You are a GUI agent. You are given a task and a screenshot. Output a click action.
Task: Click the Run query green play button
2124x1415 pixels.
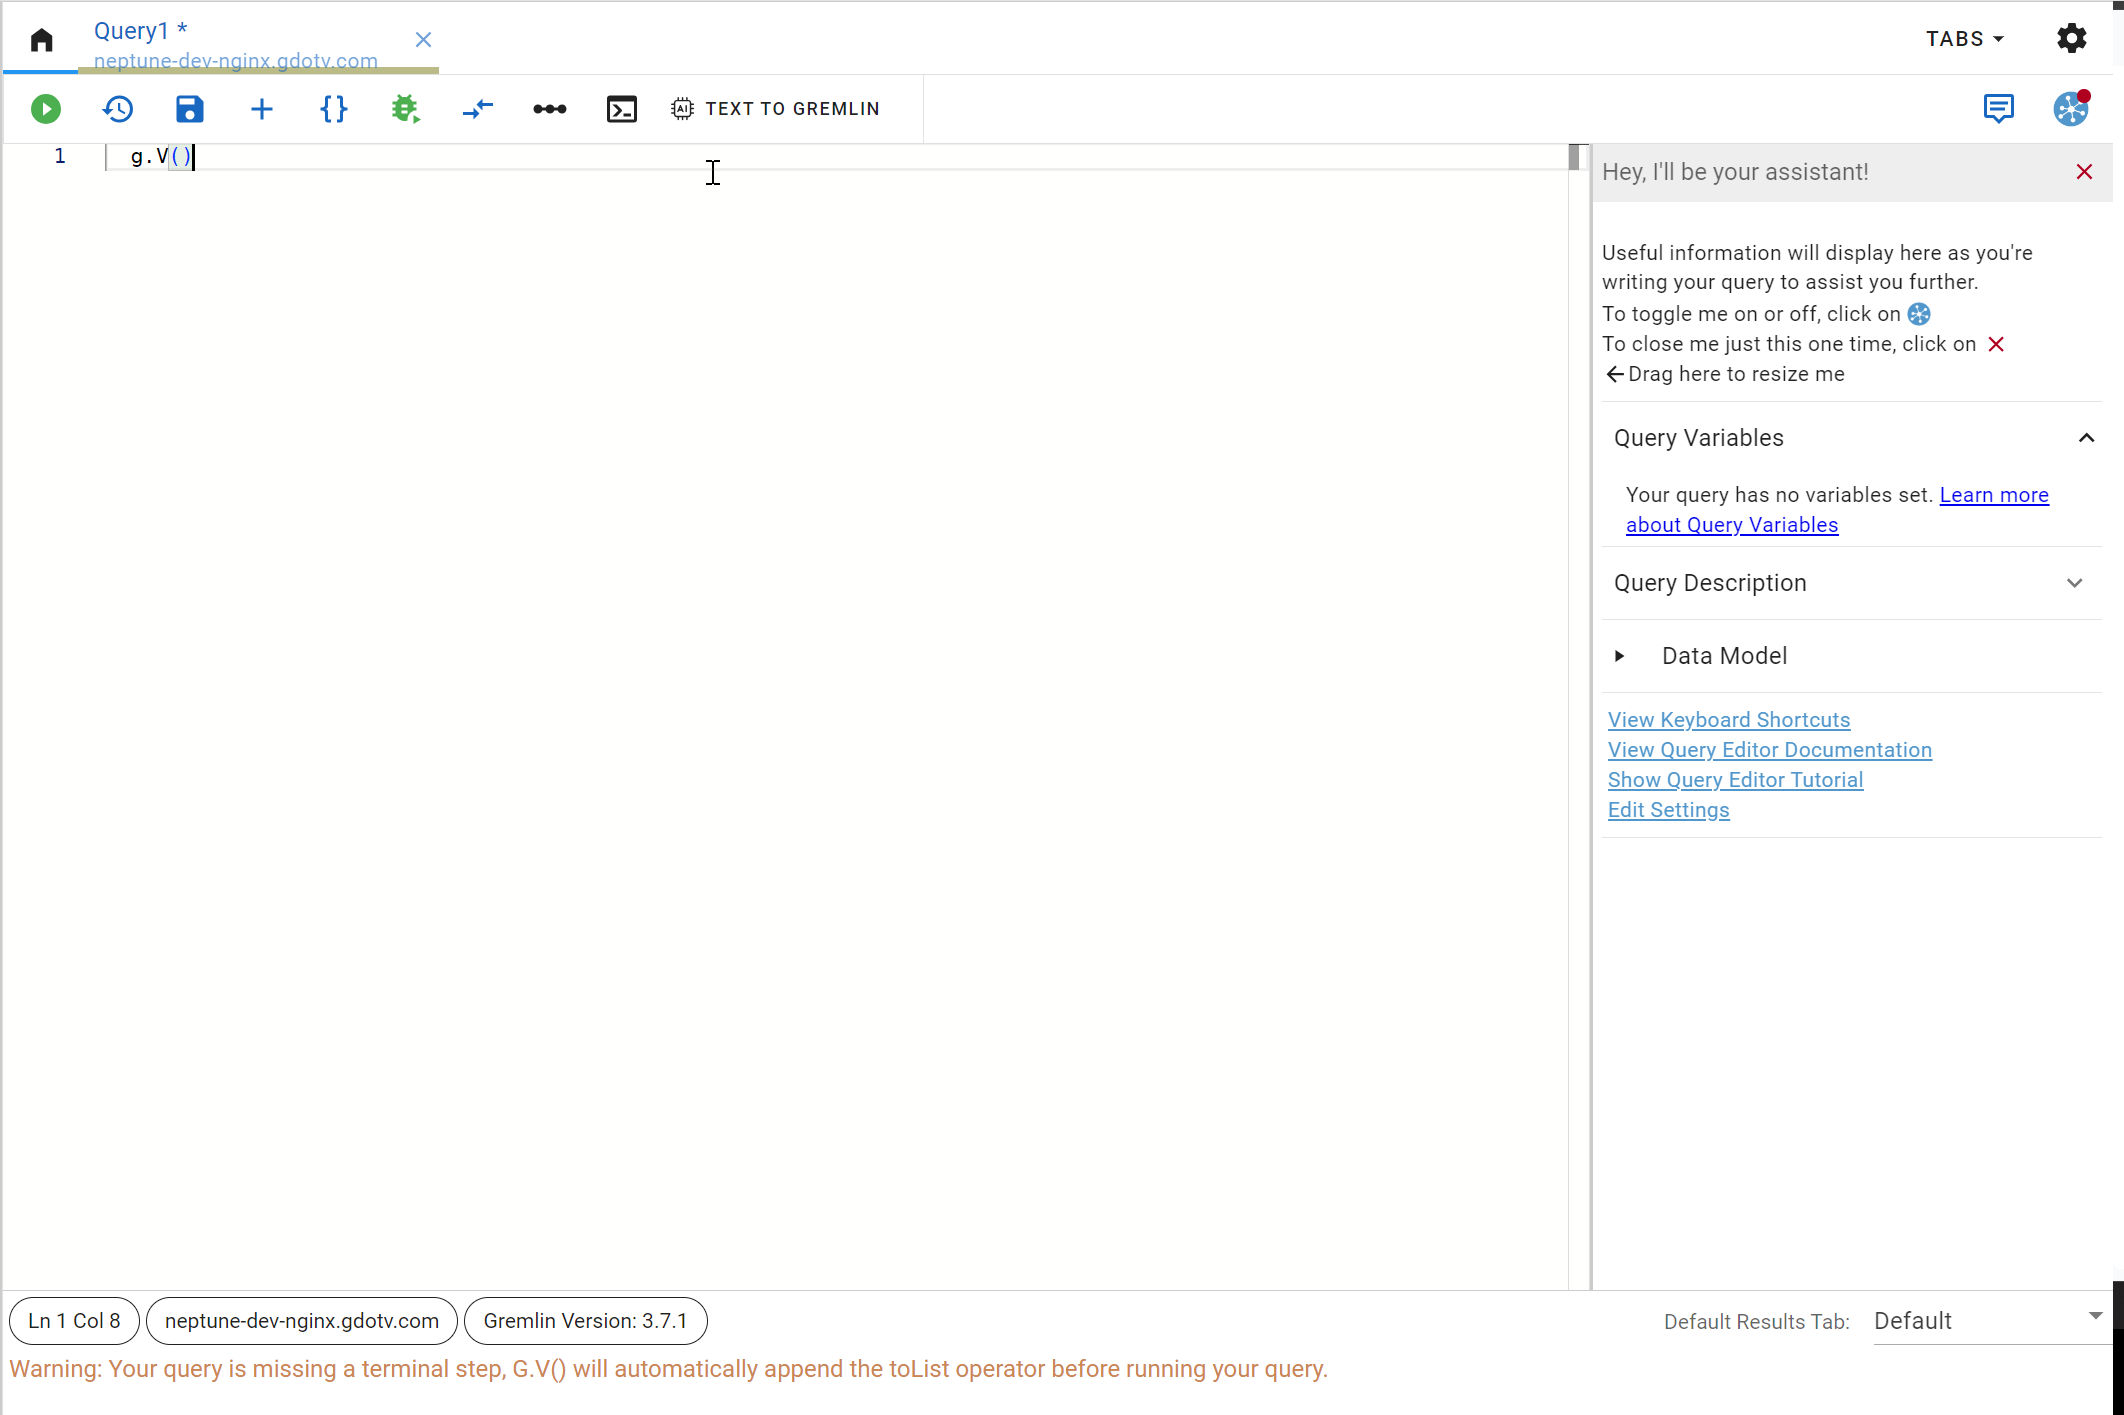(x=46, y=107)
